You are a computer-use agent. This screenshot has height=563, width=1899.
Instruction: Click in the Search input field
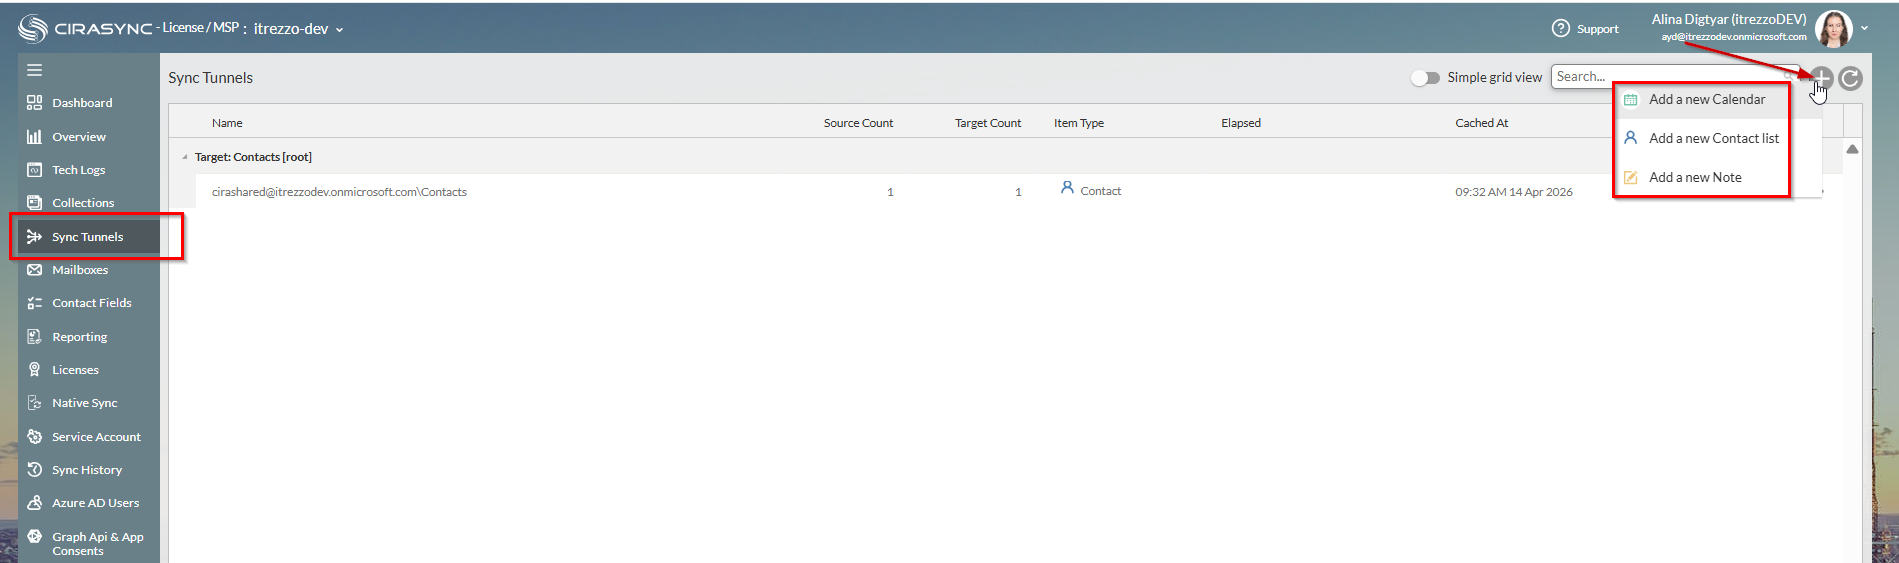[x=1675, y=77]
